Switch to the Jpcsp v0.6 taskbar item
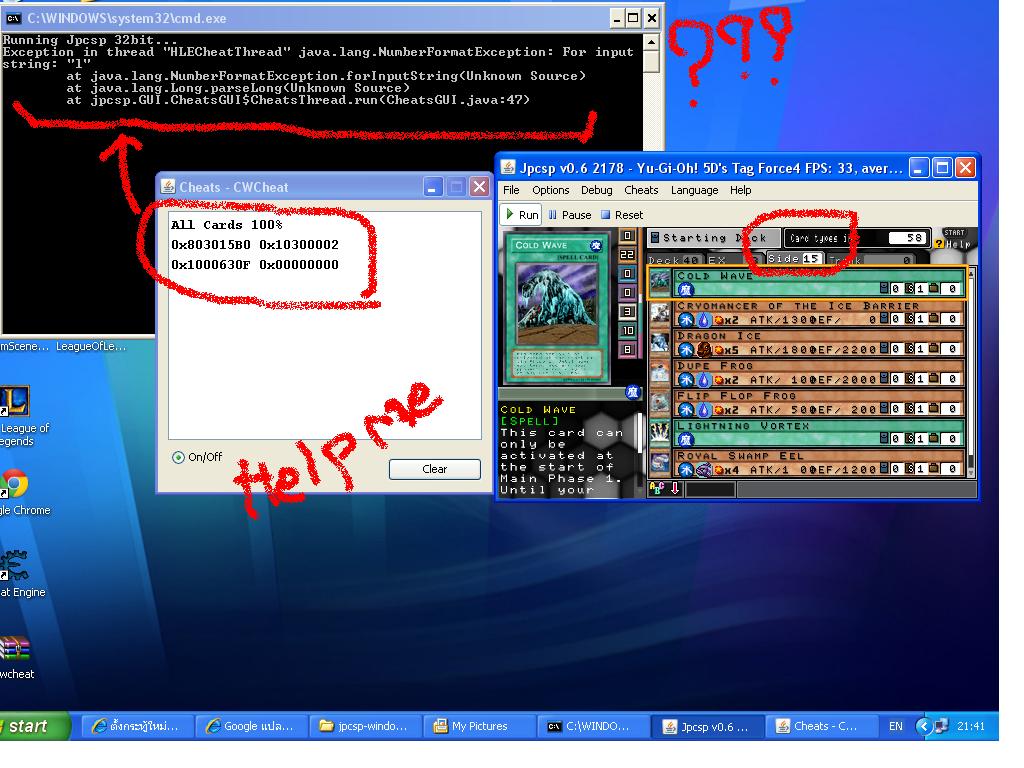This screenshot has width=1024, height=768. pyautogui.click(x=707, y=726)
